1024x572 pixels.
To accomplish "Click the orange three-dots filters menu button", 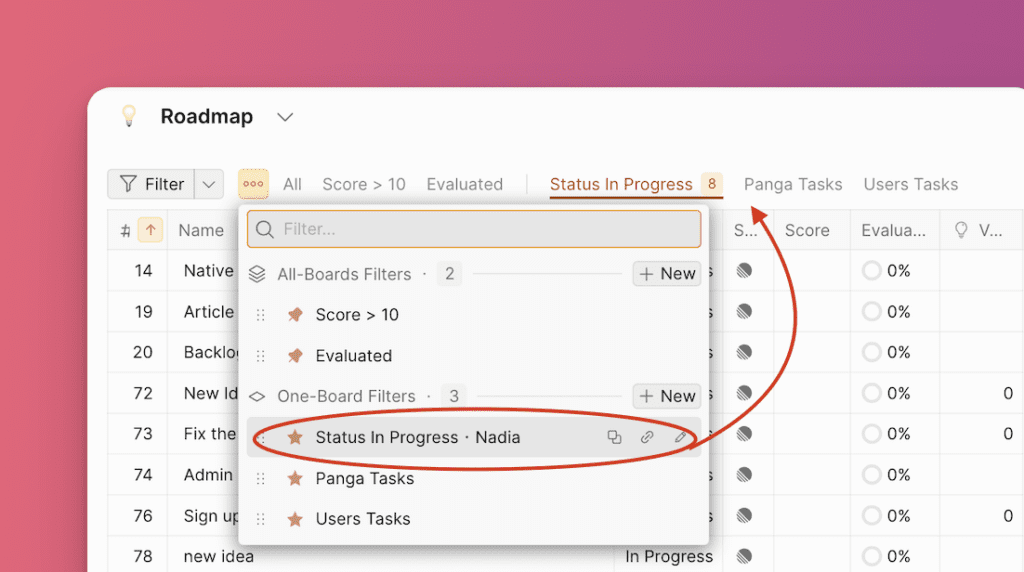I will [x=253, y=184].
